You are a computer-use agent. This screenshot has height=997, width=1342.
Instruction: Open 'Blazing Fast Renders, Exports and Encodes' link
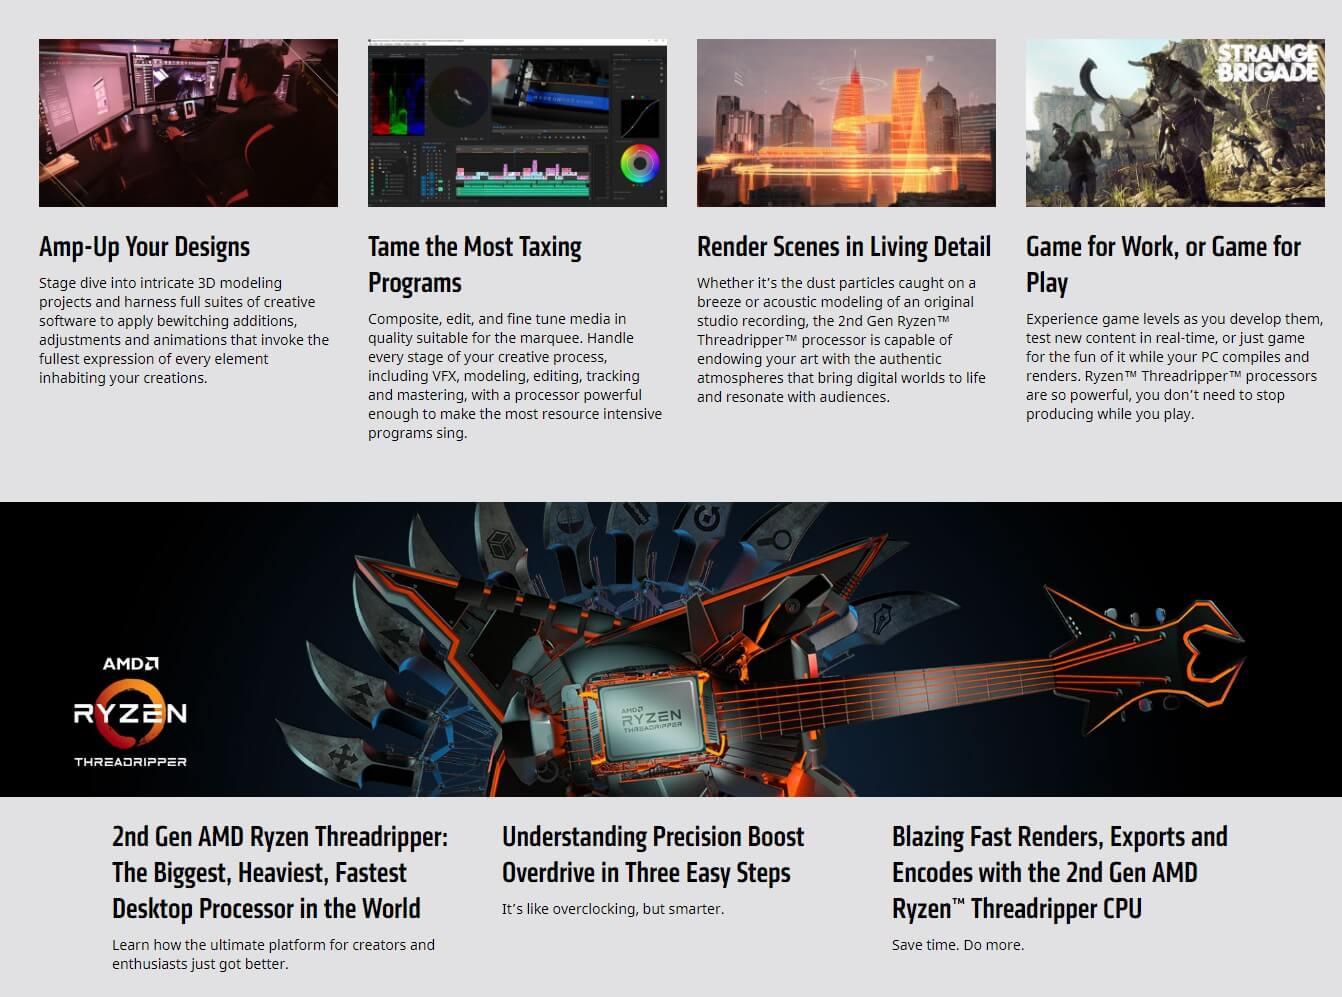[1060, 872]
